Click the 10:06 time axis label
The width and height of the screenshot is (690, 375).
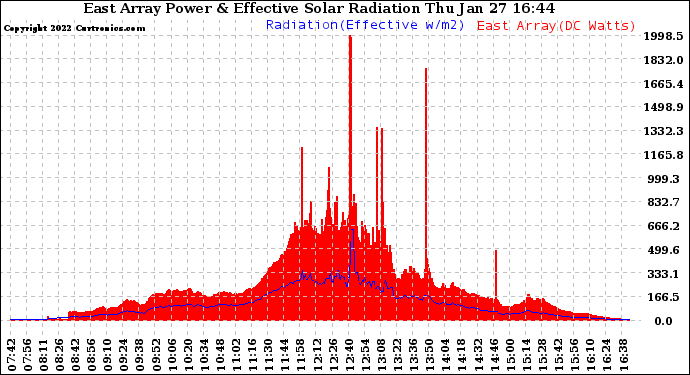(x=172, y=355)
